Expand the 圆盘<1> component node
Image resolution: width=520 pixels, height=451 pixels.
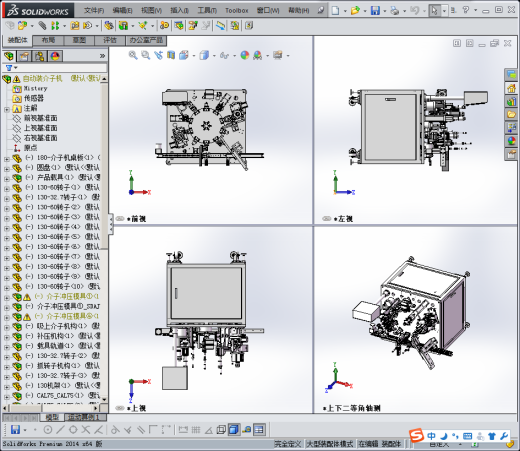pos(7,169)
